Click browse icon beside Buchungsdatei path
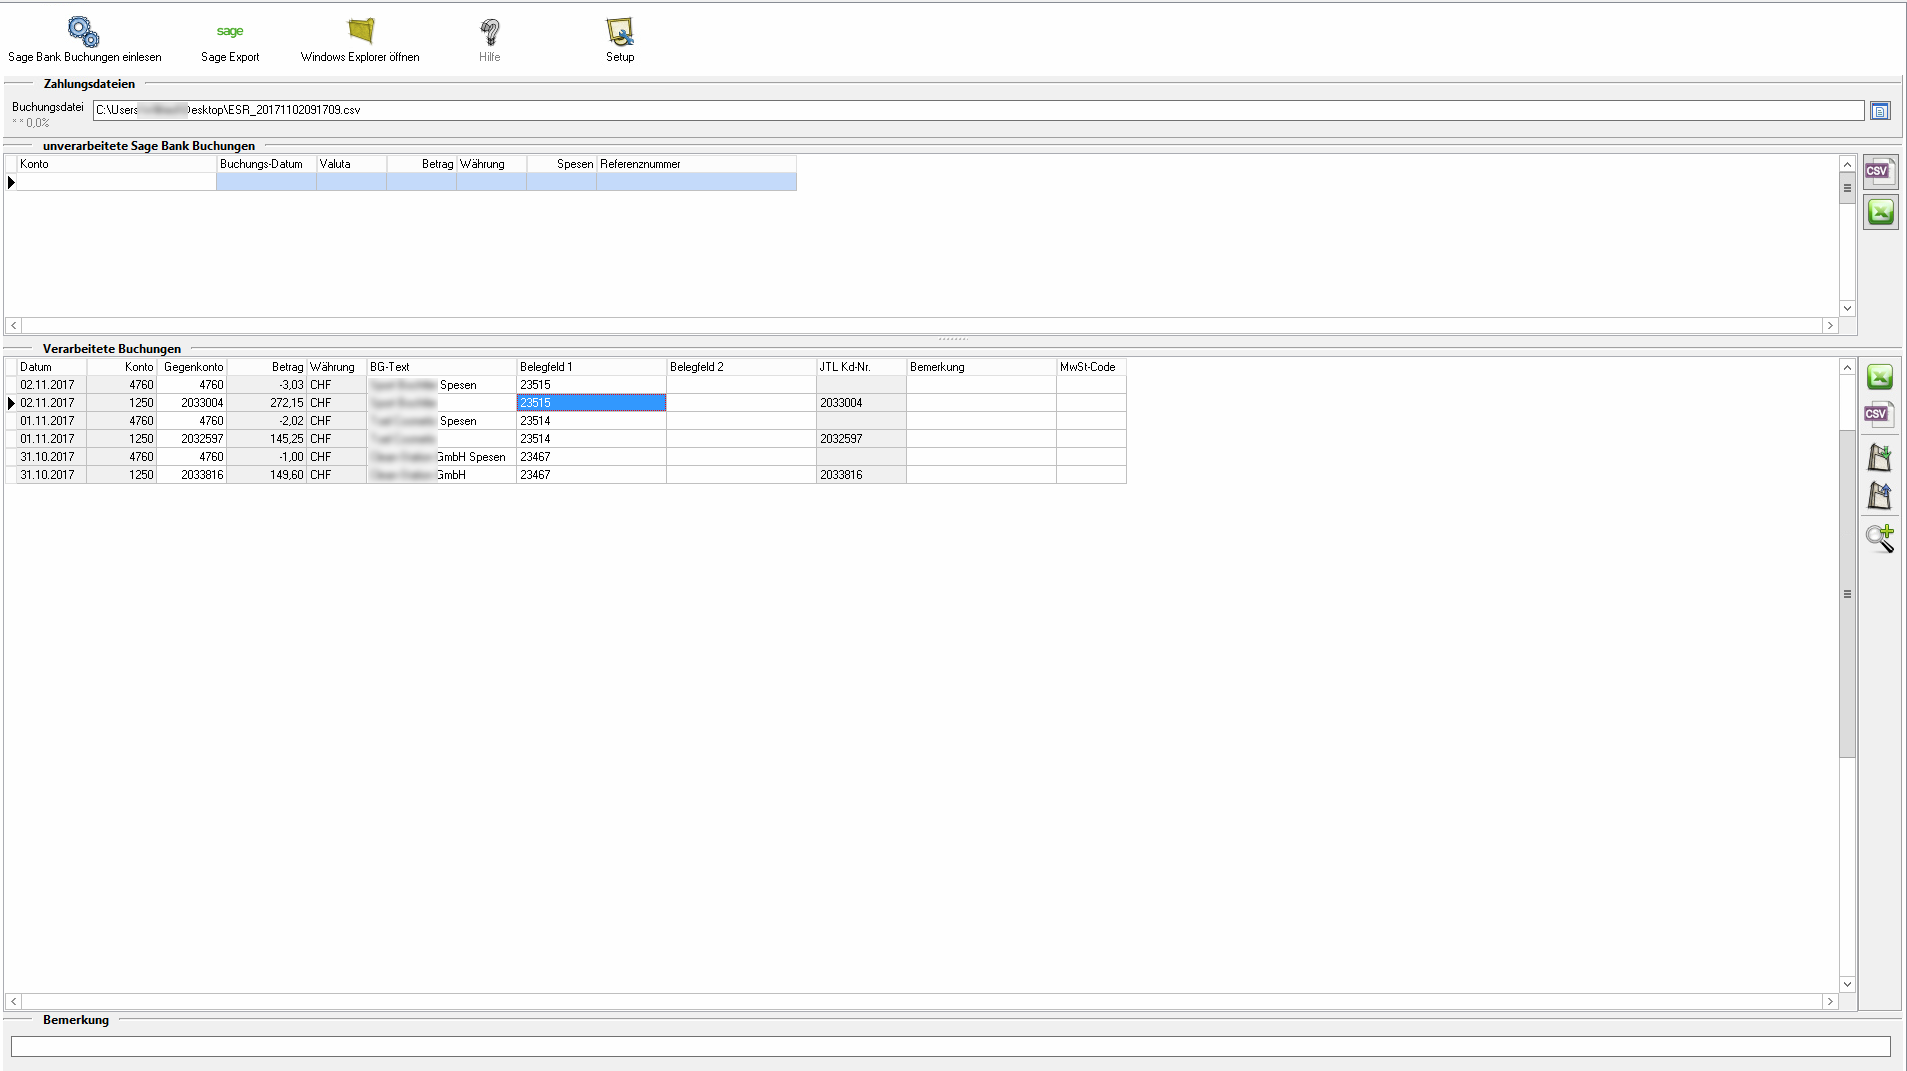The image size is (1907, 1071). tap(1880, 111)
